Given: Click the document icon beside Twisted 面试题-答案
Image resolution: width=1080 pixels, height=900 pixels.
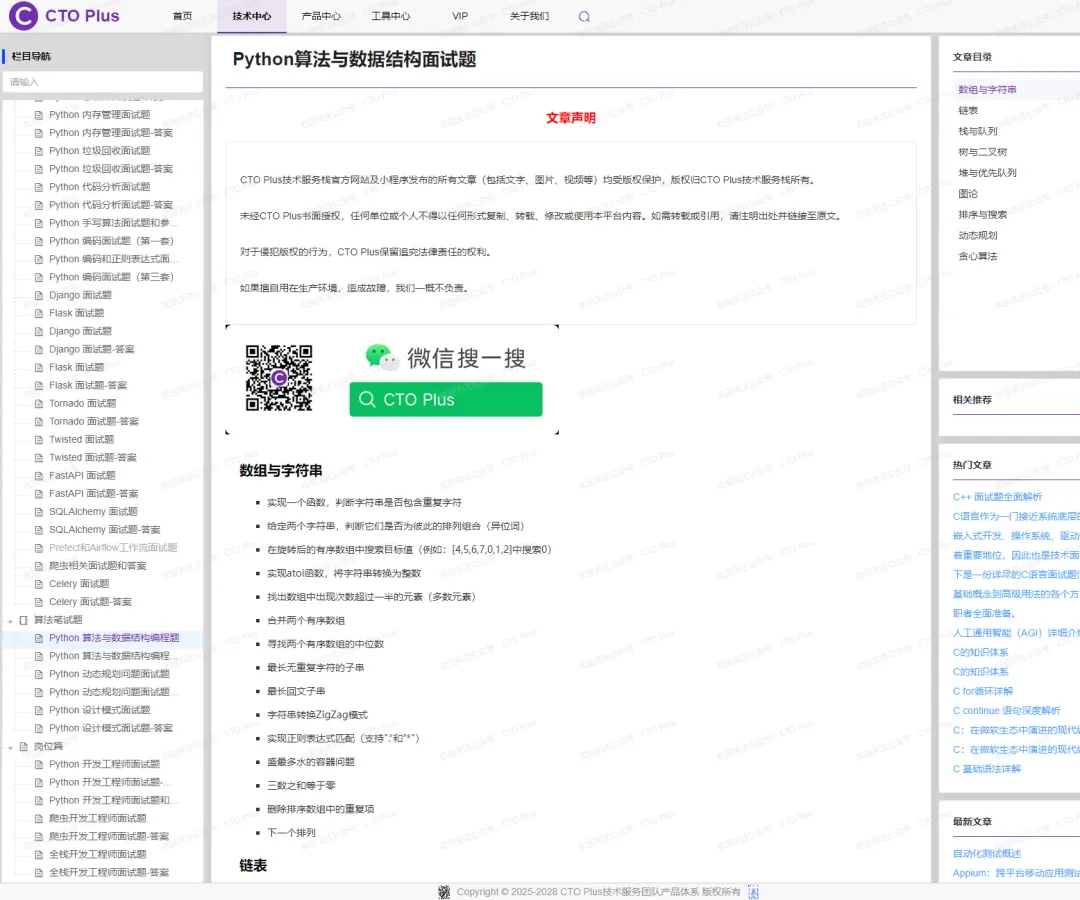Looking at the screenshot, I should tap(39, 457).
